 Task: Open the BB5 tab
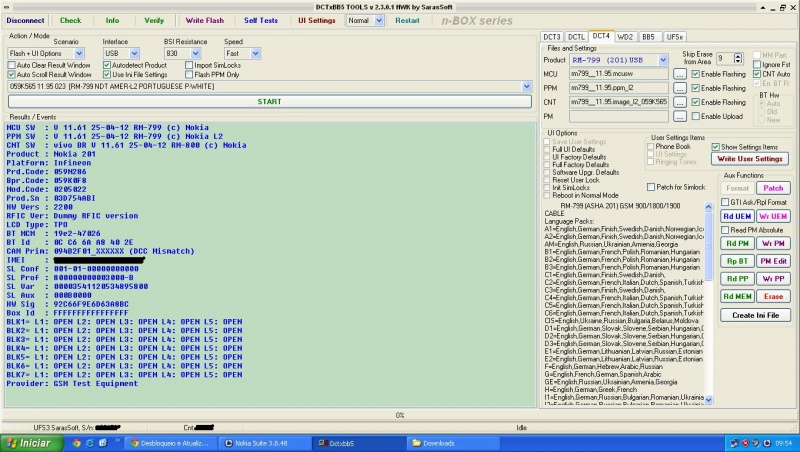click(x=648, y=37)
